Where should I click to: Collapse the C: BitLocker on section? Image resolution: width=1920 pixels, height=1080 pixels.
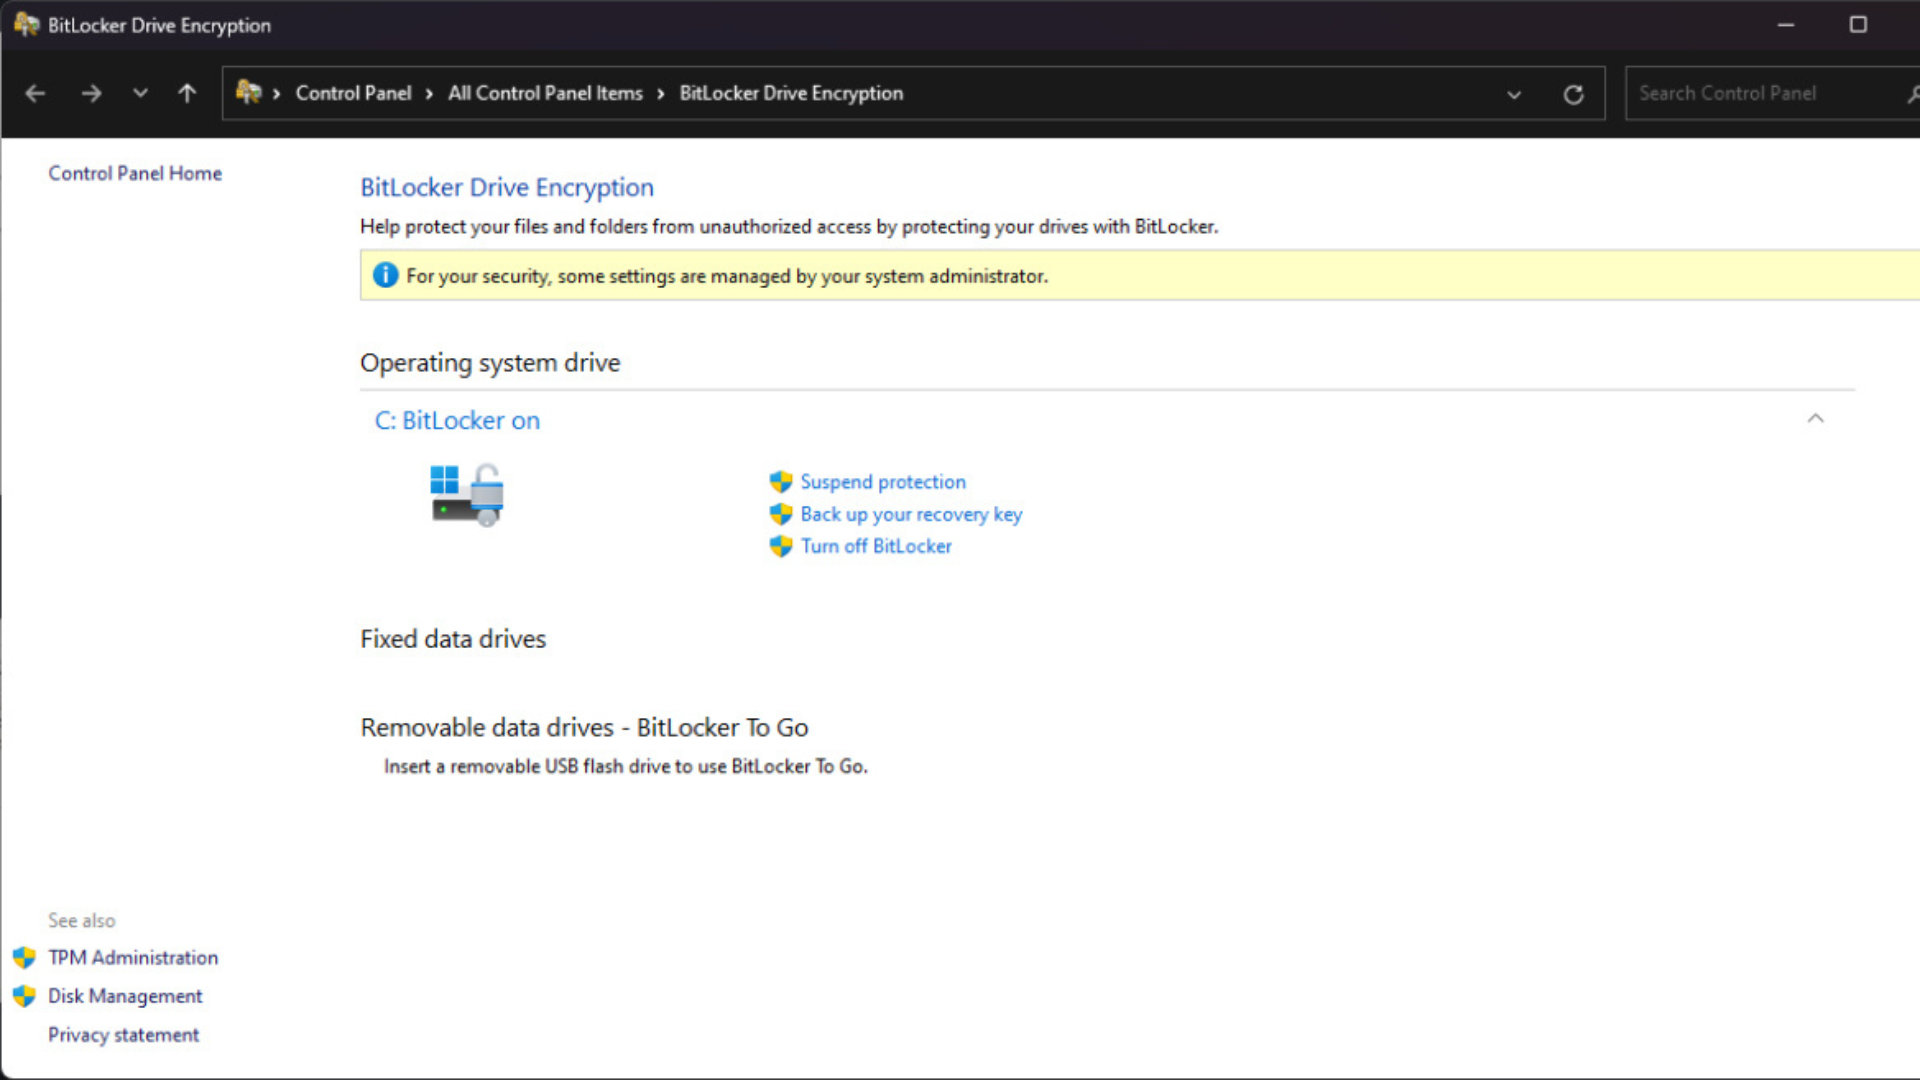click(x=1816, y=419)
